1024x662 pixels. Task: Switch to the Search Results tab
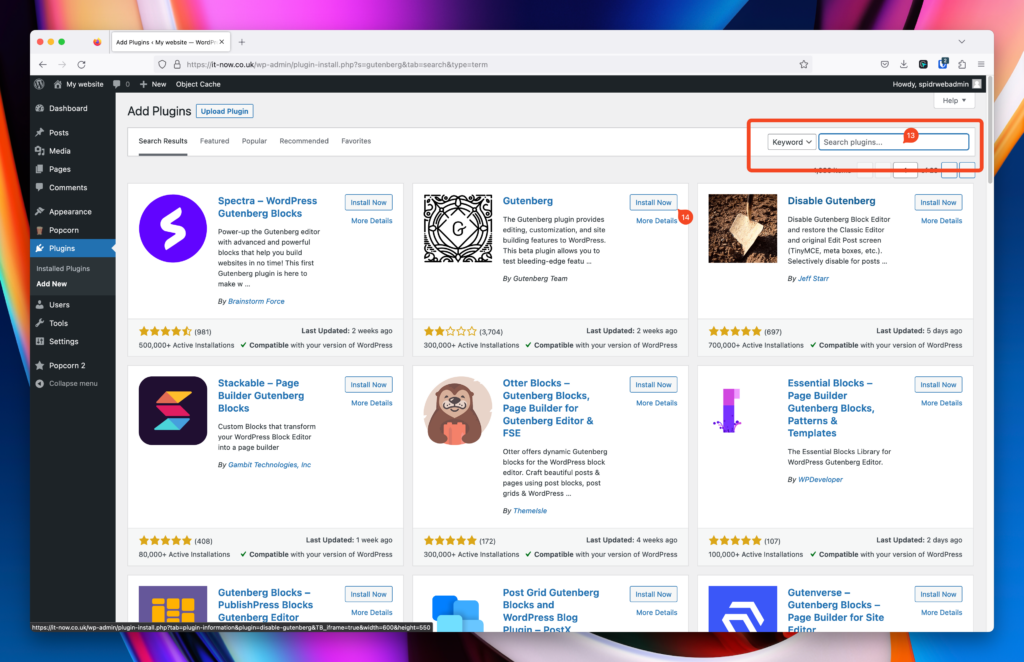[163, 141]
